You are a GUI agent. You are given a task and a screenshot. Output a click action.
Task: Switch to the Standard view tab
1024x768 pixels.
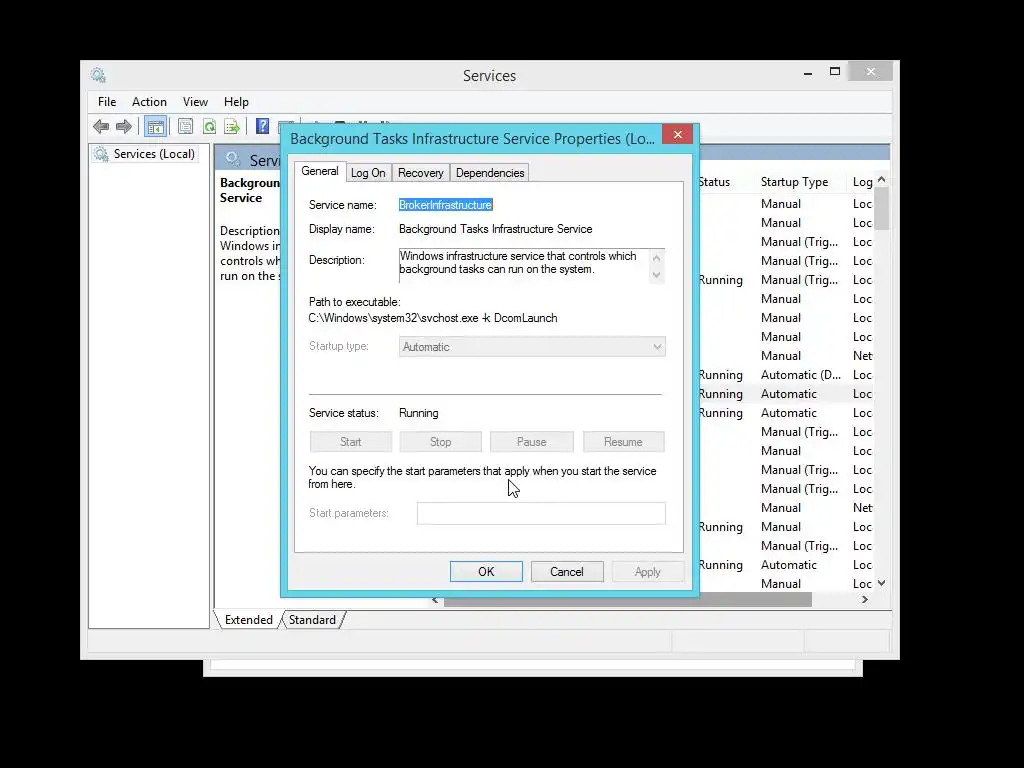pyautogui.click(x=312, y=620)
